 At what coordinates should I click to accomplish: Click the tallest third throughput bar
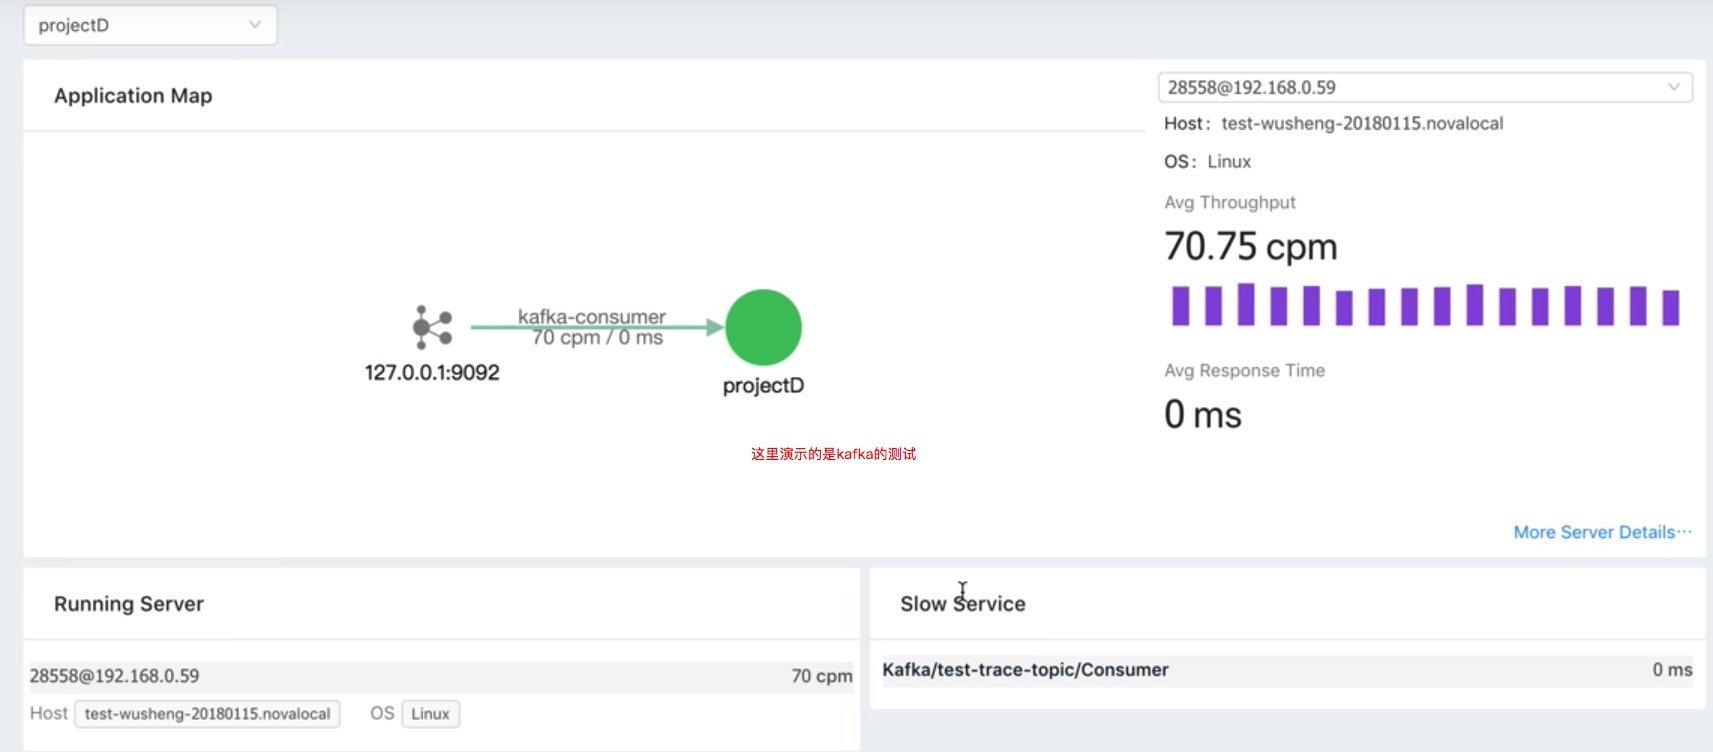pyautogui.click(x=1246, y=304)
